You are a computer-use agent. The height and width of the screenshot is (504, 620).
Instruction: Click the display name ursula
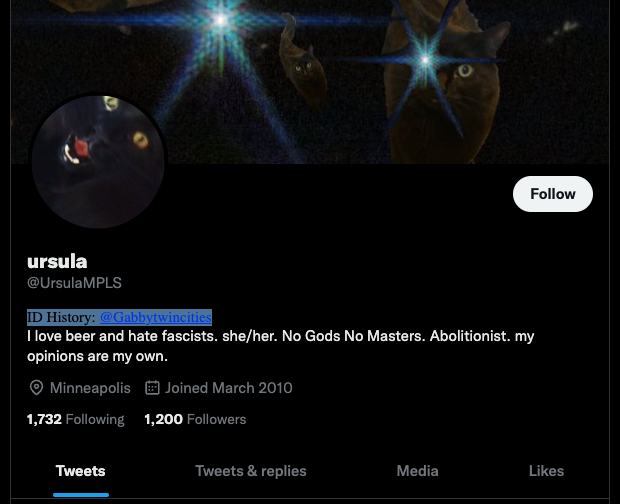pos(57,262)
